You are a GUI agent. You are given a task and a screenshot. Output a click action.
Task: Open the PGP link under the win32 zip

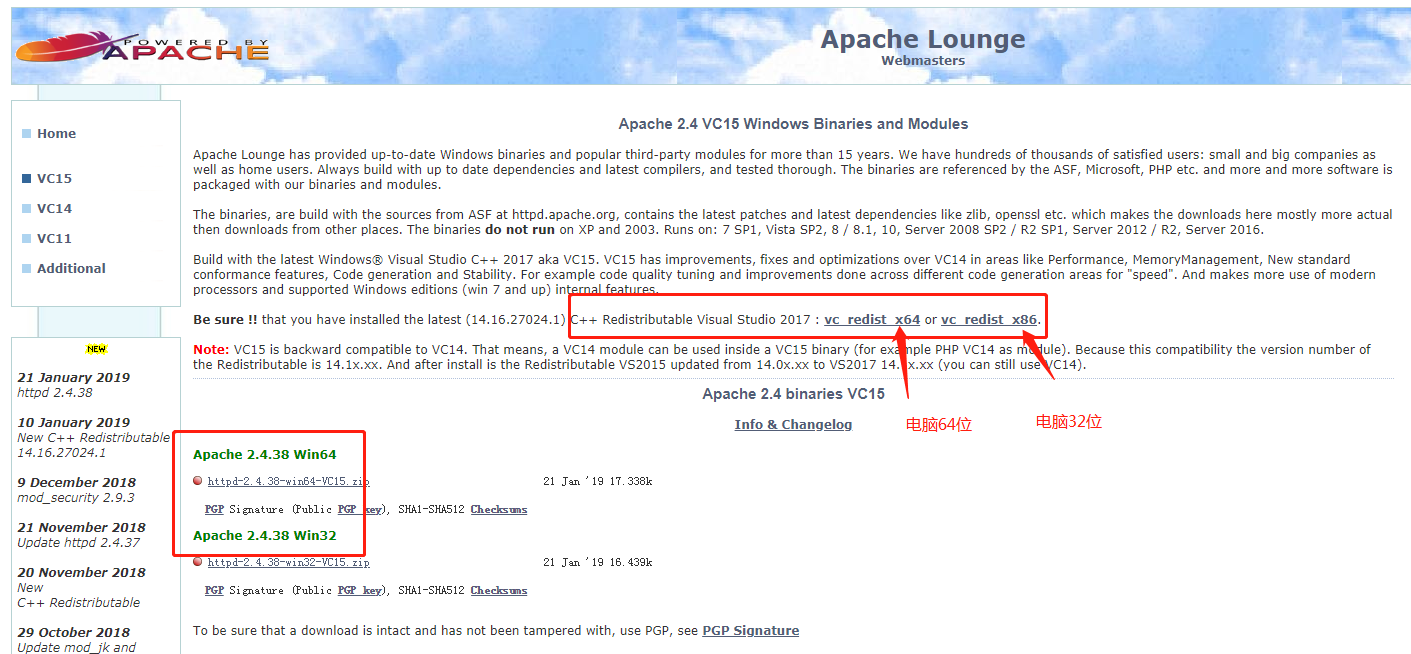click(214, 590)
